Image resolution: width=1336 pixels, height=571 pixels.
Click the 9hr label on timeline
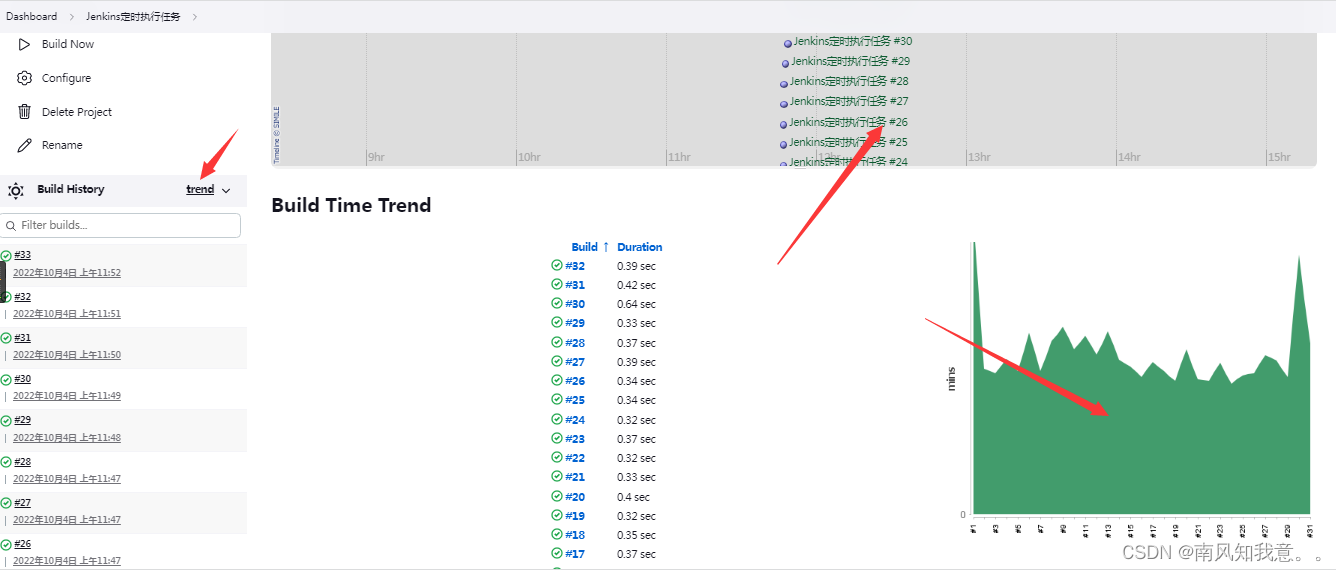click(376, 157)
